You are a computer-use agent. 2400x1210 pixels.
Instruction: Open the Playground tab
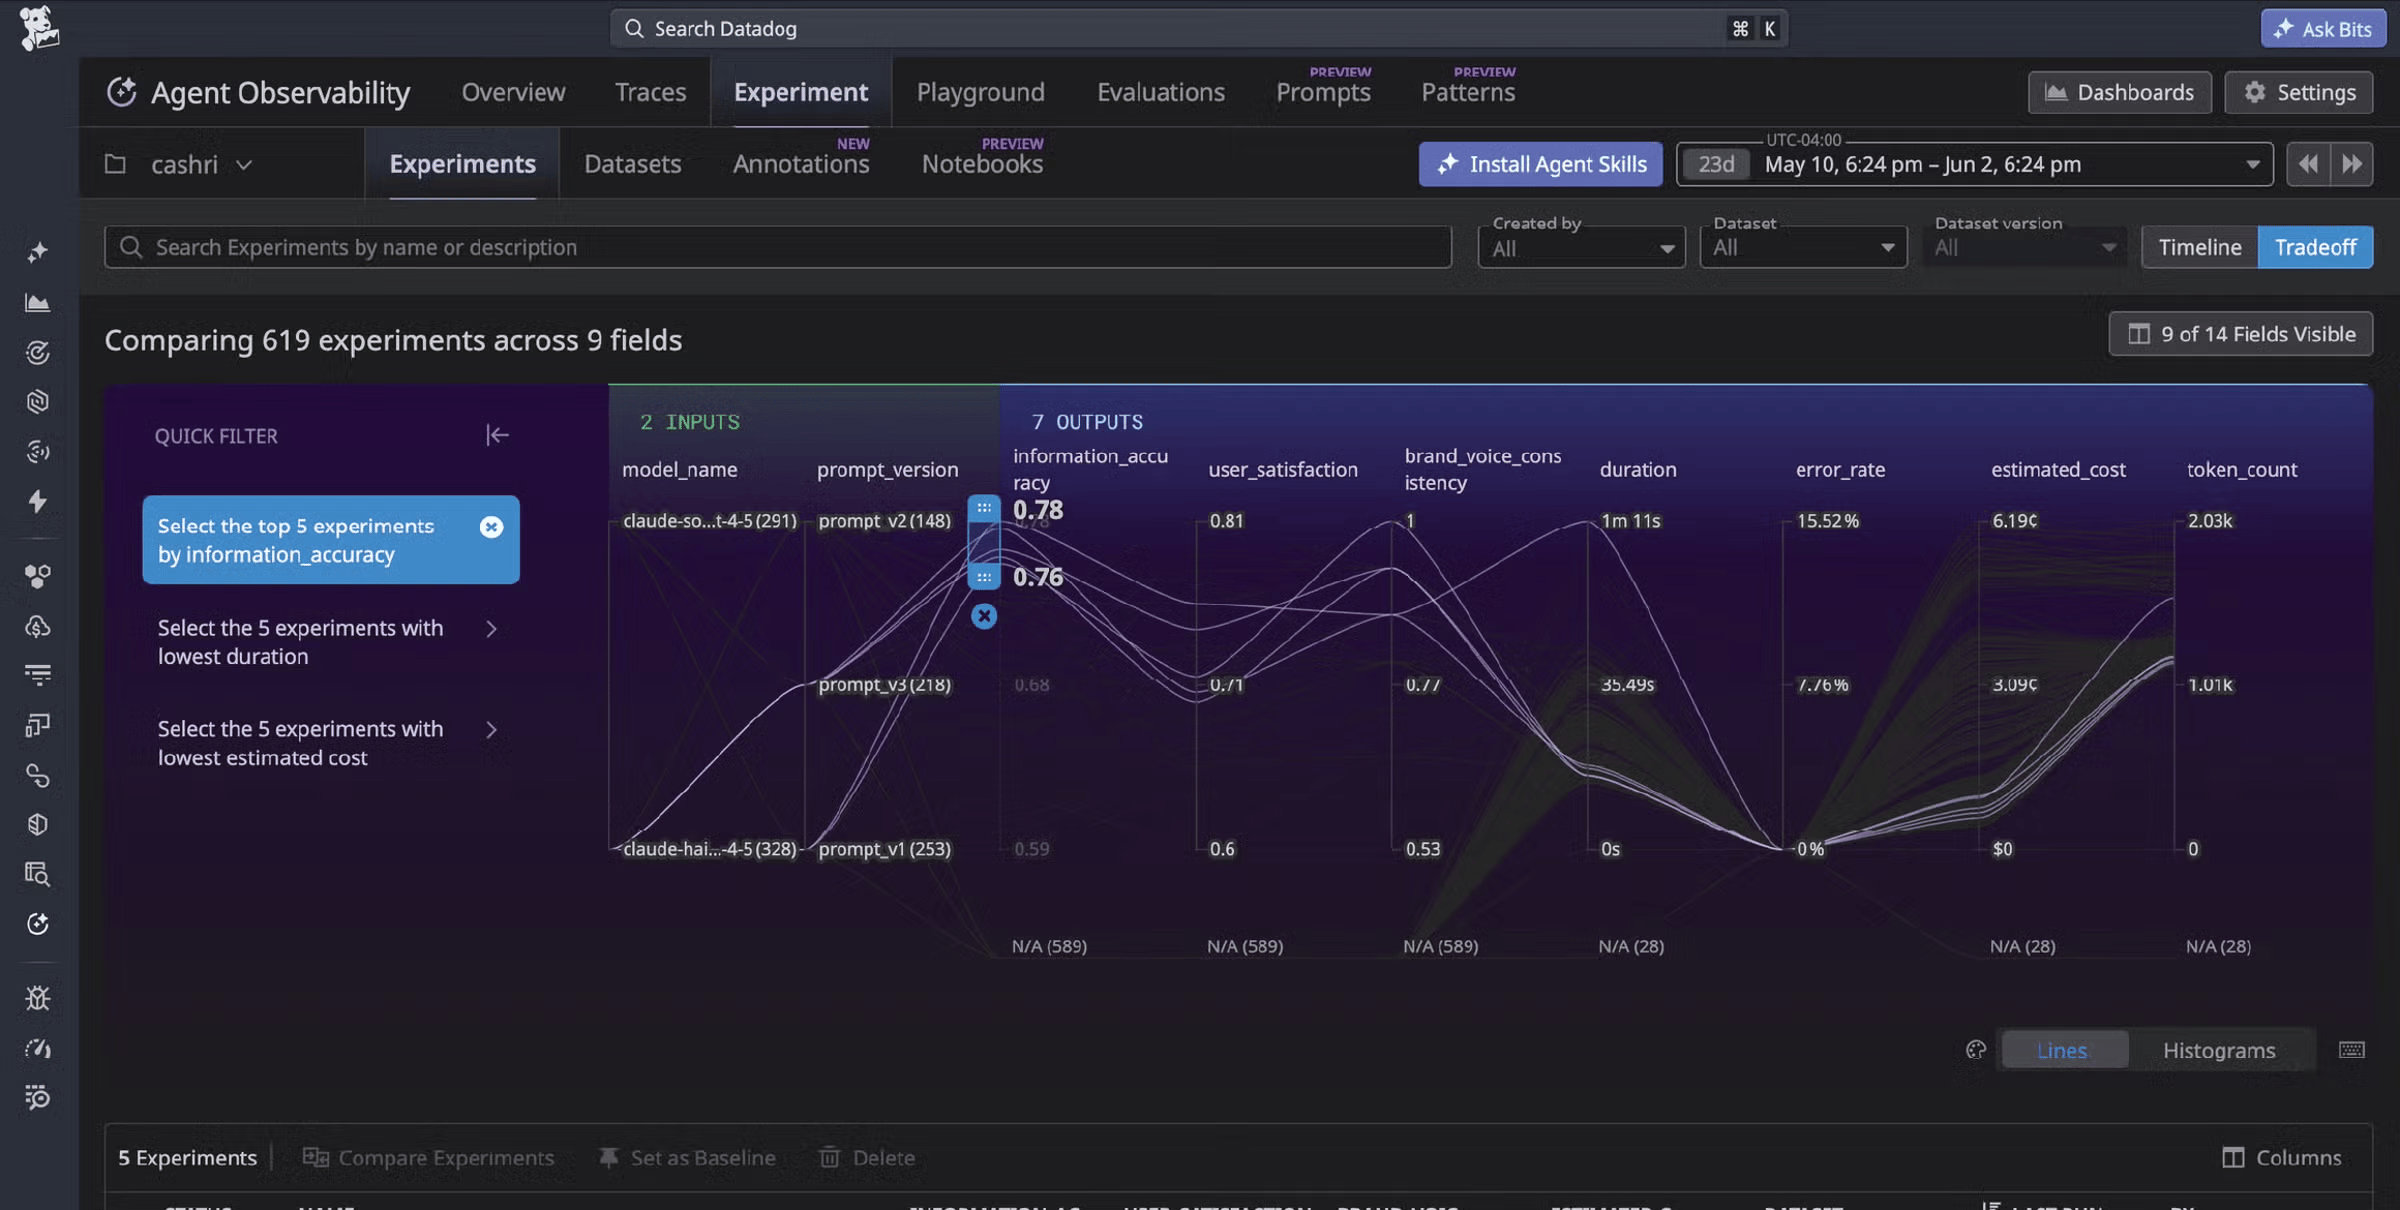[x=980, y=92]
